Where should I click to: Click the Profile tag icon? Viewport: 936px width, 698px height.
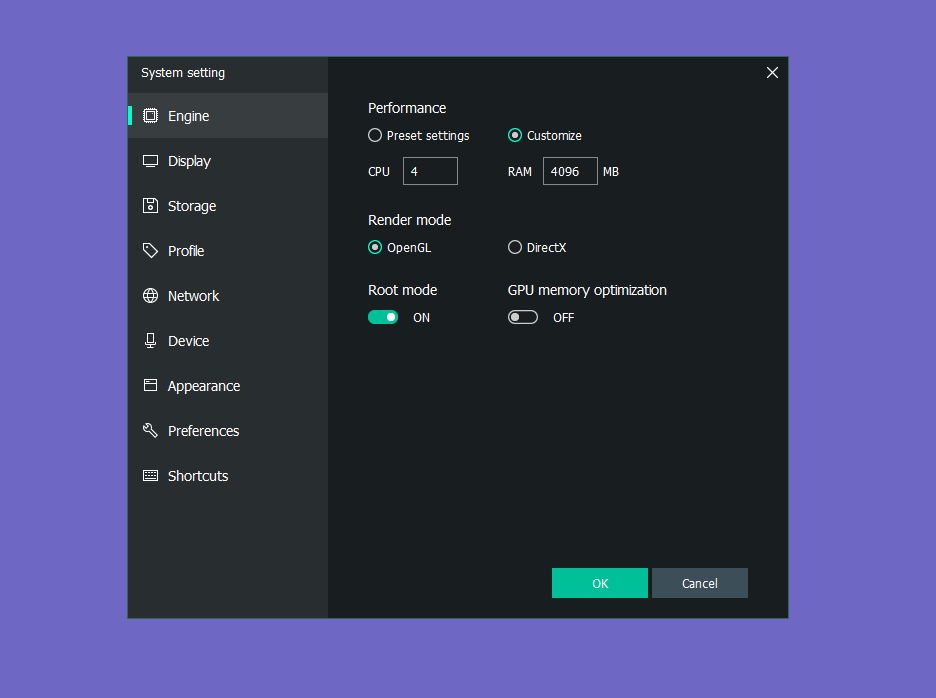(x=150, y=250)
